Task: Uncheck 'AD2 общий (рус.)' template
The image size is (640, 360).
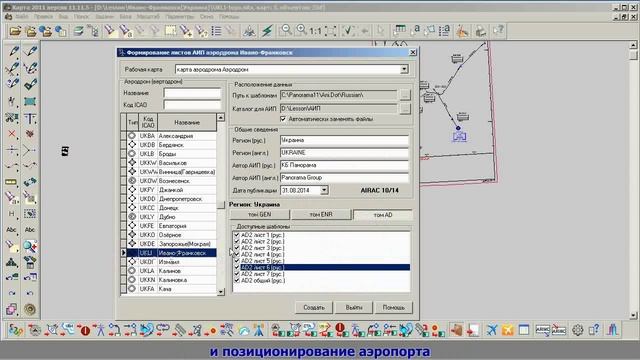Action: pos(237,280)
